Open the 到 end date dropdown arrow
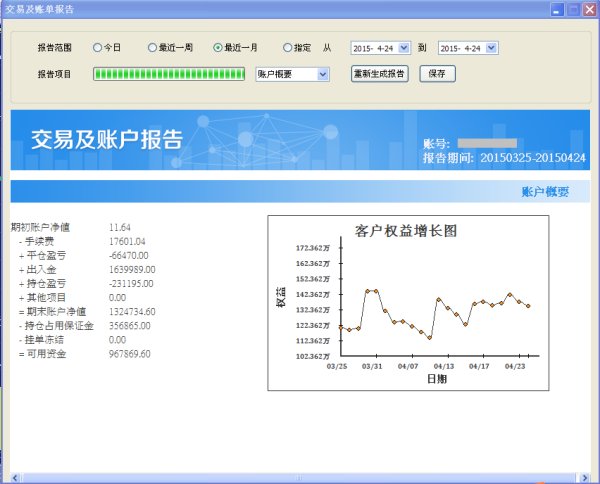 [491, 47]
